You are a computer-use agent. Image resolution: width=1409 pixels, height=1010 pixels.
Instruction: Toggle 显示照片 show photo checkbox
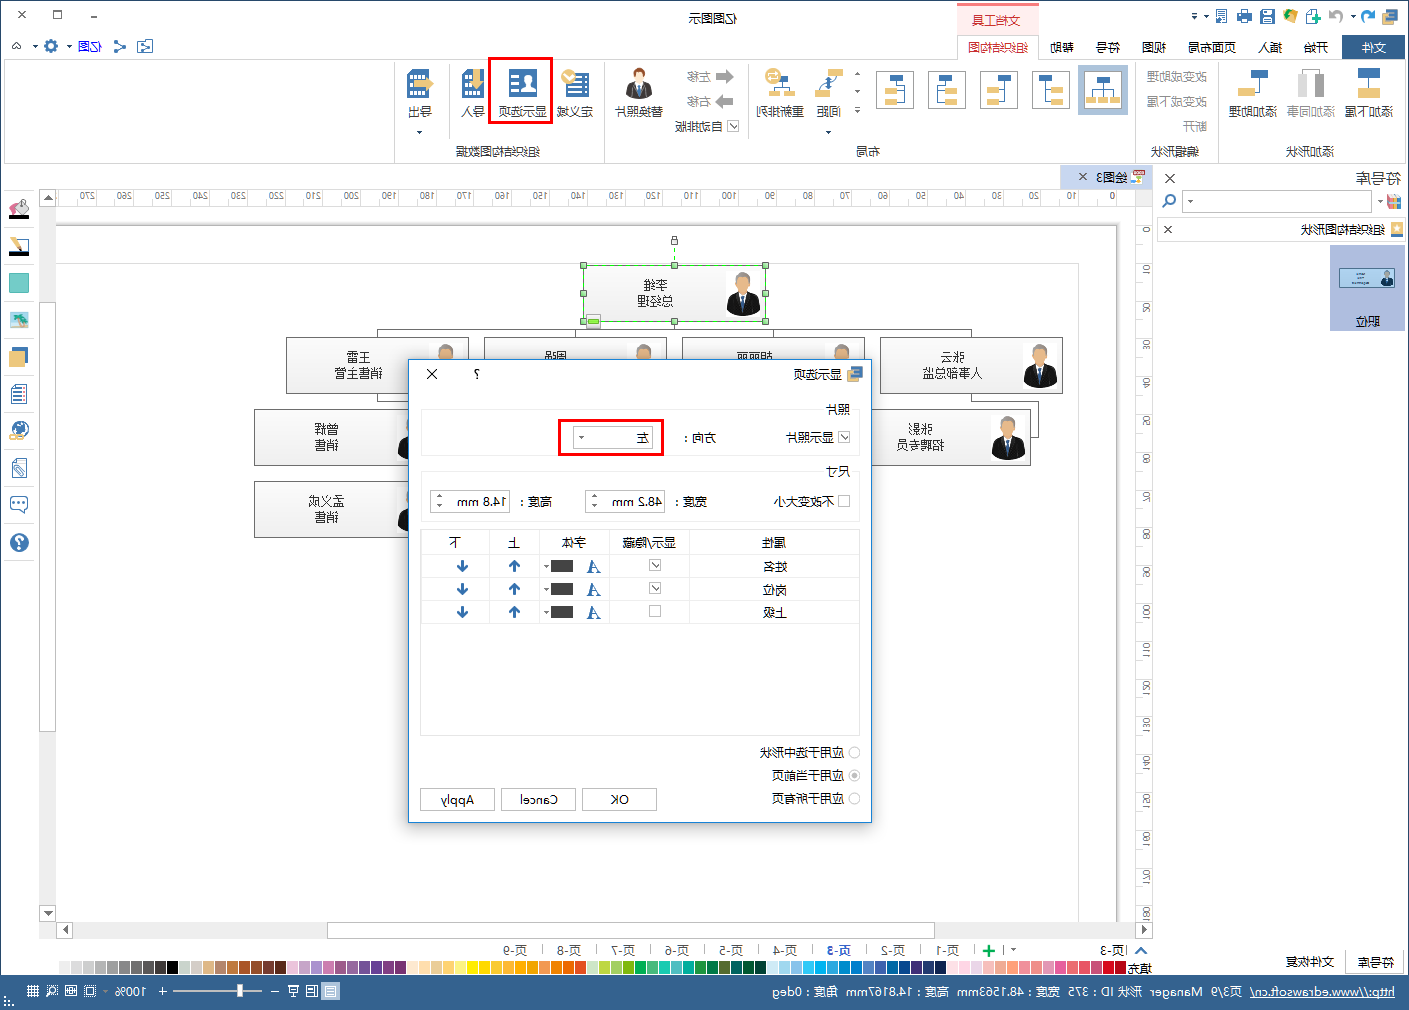point(844,437)
